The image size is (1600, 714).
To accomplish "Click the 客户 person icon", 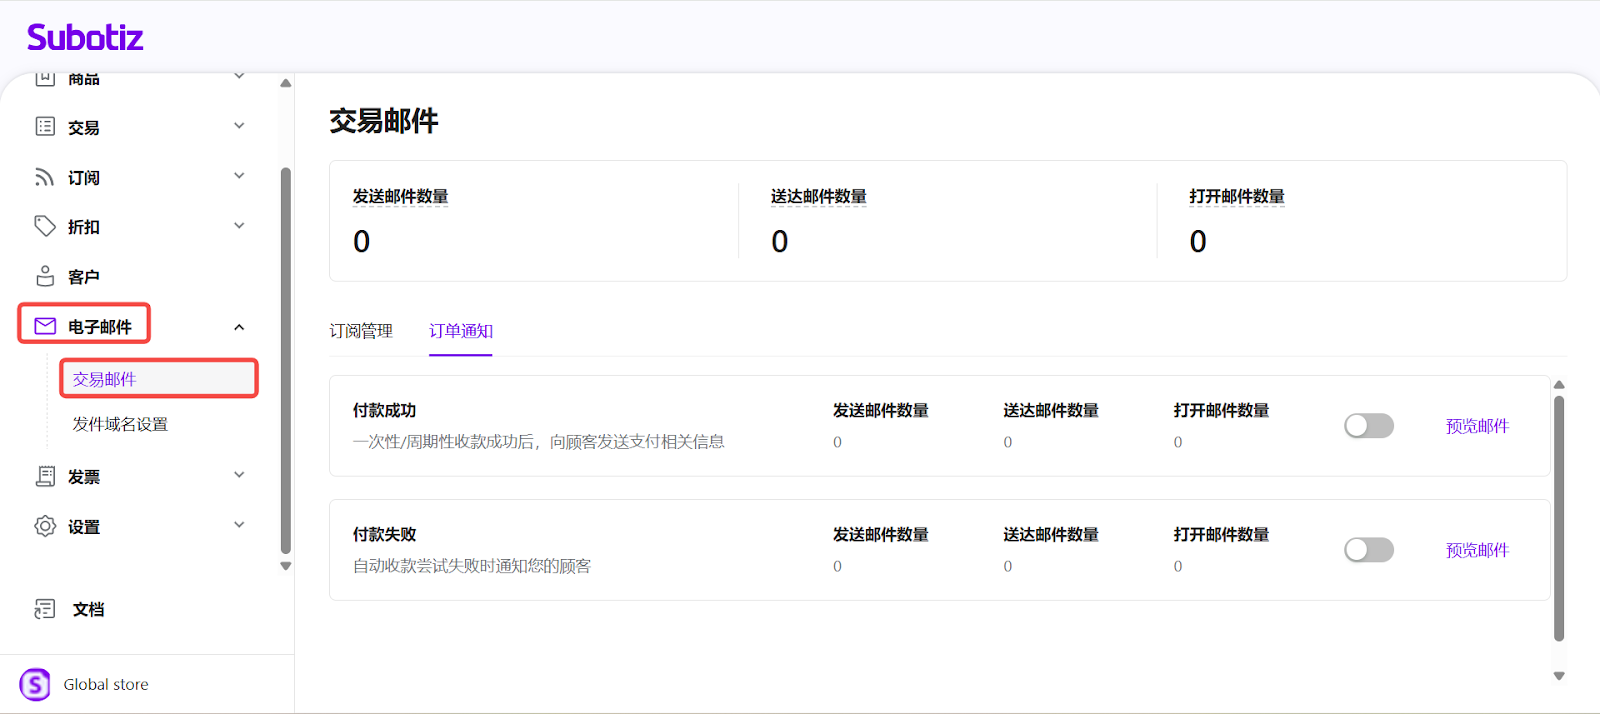I will [x=45, y=276].
